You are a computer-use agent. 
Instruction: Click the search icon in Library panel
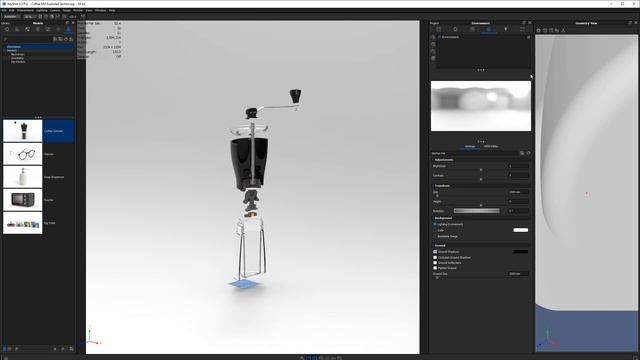tap(5, 39)
